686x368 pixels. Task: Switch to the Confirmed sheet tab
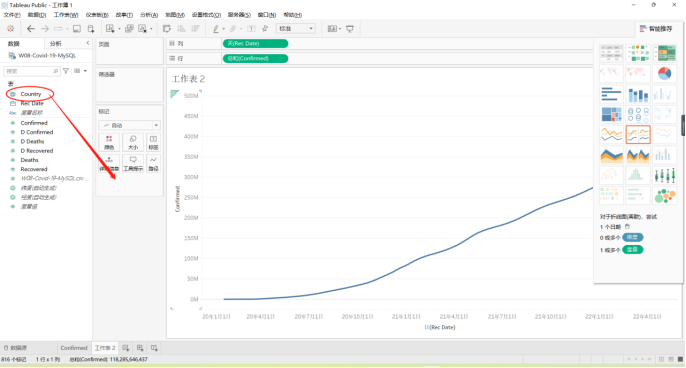74,348
